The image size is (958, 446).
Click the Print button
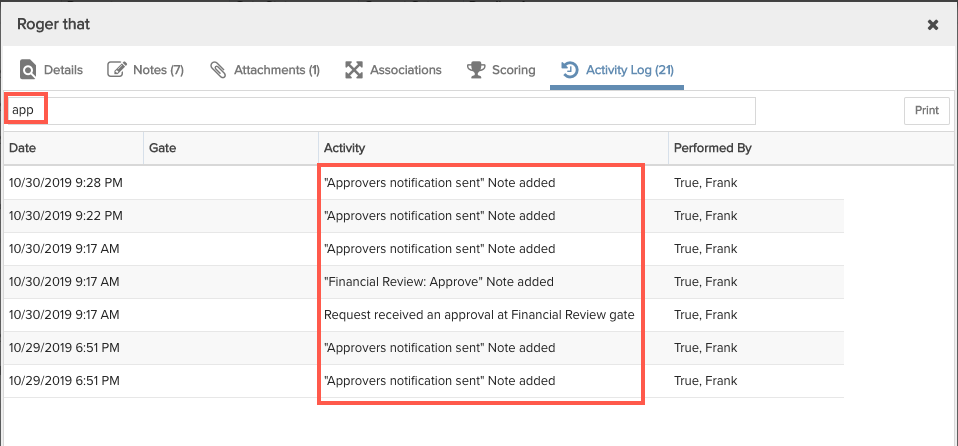point(927,111)
